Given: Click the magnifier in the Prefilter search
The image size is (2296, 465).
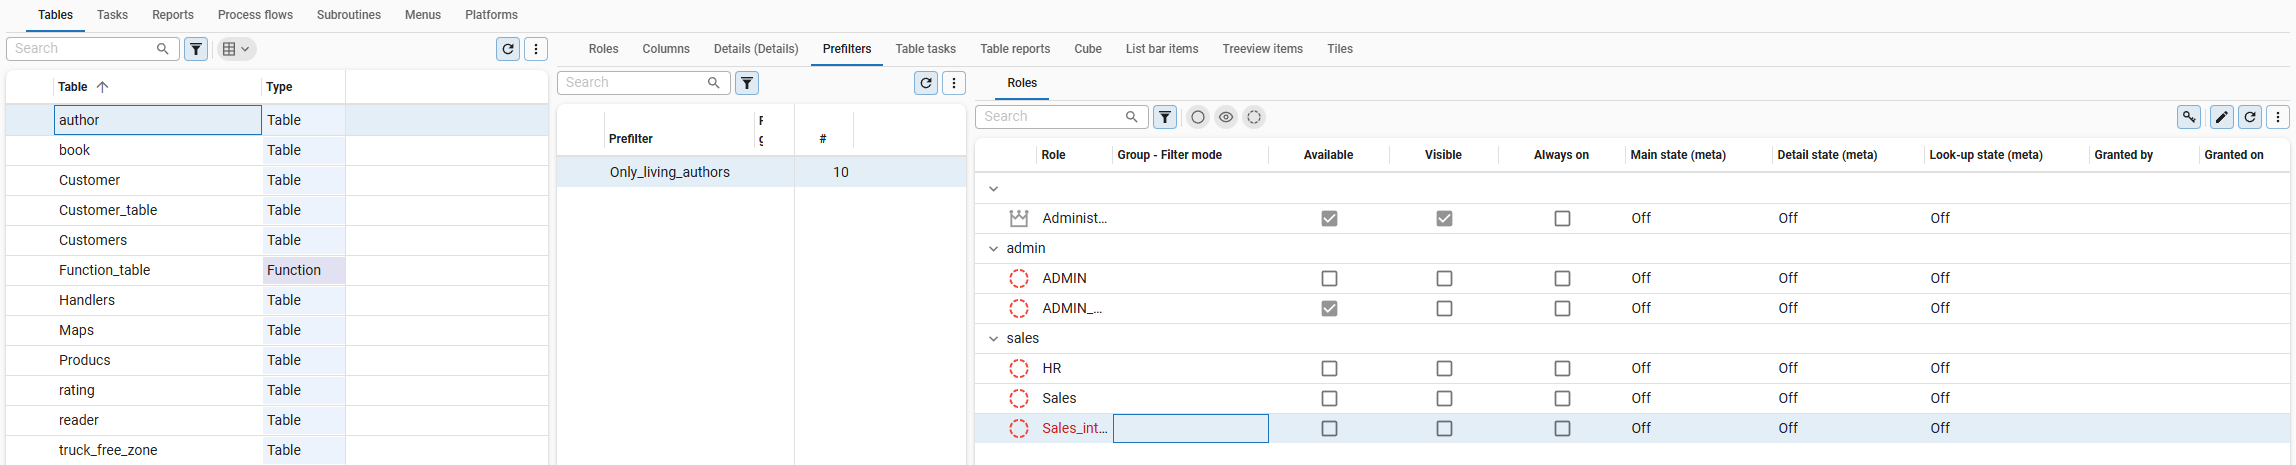Looking at the screenshot, I should pyautogui.click(x=713, y=83).
